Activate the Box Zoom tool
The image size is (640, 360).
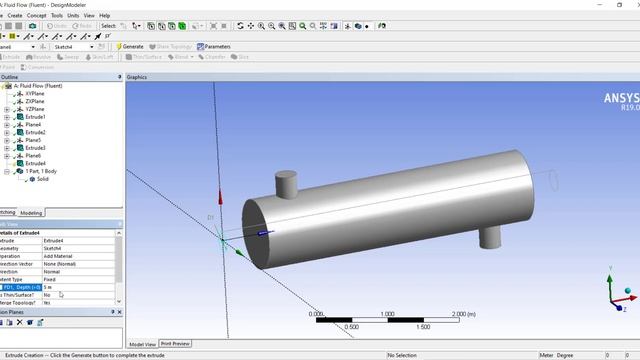tap(271, 26)
